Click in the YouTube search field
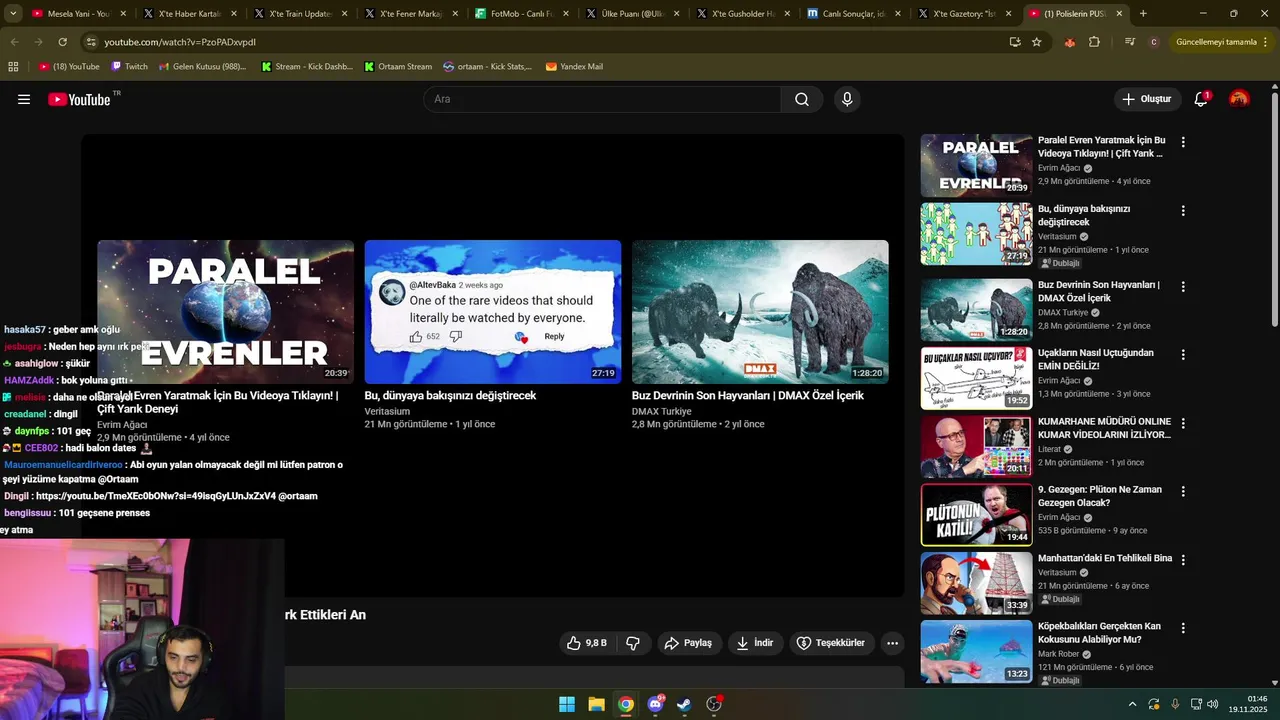Screen dimensions: 1280x720 coord(603,99)
